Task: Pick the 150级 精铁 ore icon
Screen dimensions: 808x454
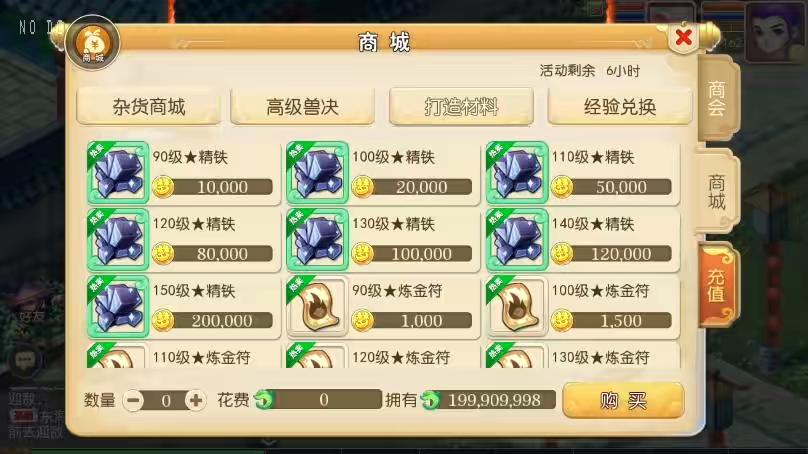Action: tap(119, 307)
